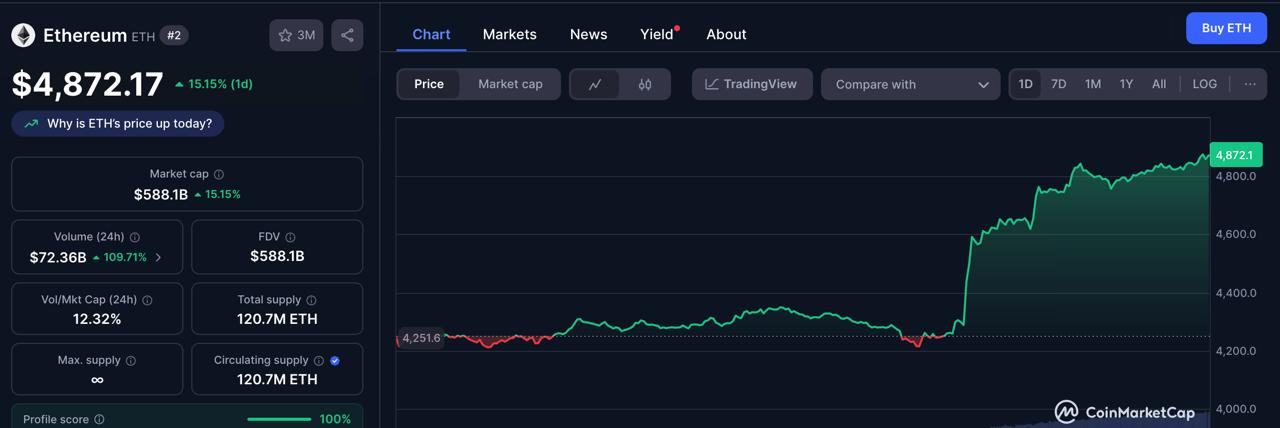Open the News tab
Screen dimensions: 1280x428
click(588, 34)
